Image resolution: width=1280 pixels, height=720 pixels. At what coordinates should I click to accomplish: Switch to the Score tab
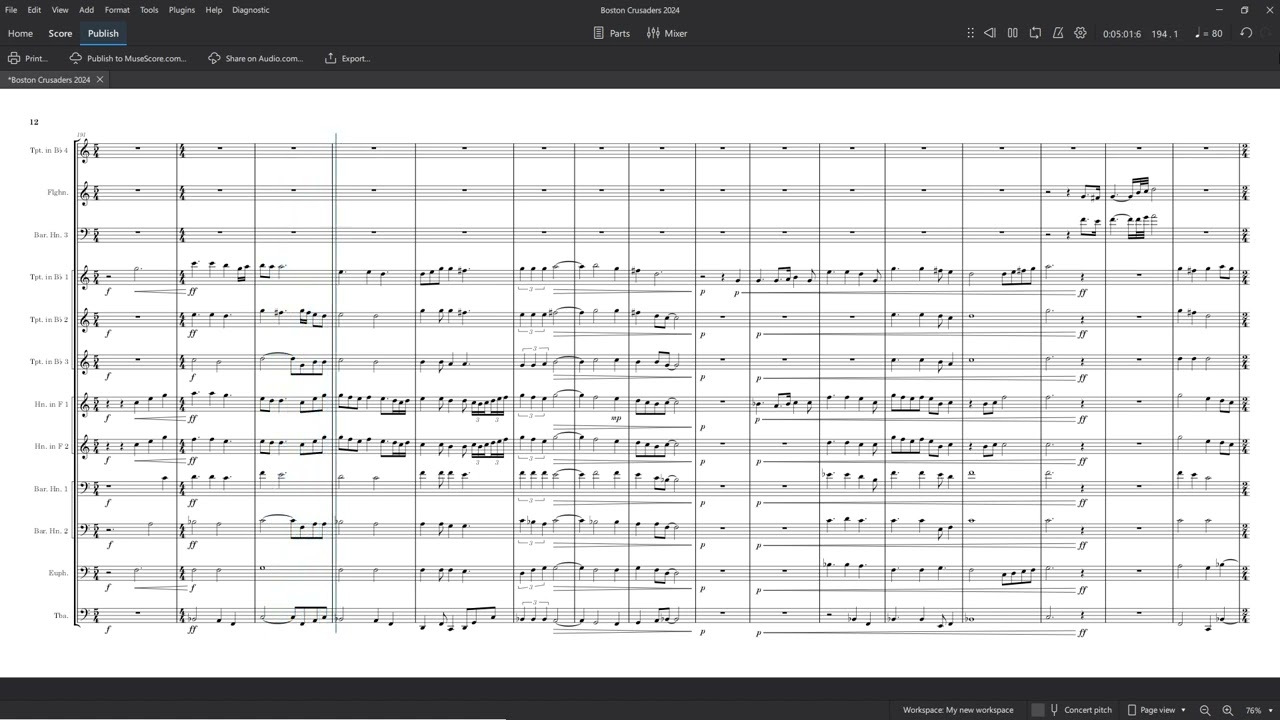60,33
